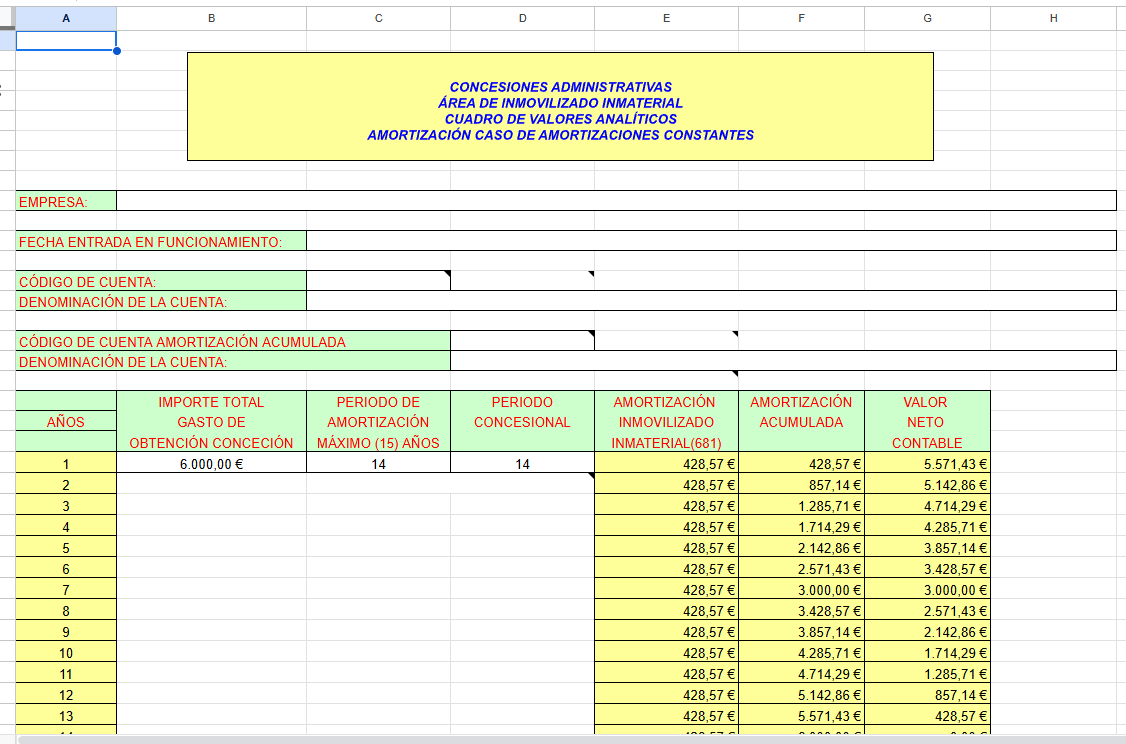Click the blue fill handle of cell A1
This screenshot has height=744, width=1126.
coord(116,50)
